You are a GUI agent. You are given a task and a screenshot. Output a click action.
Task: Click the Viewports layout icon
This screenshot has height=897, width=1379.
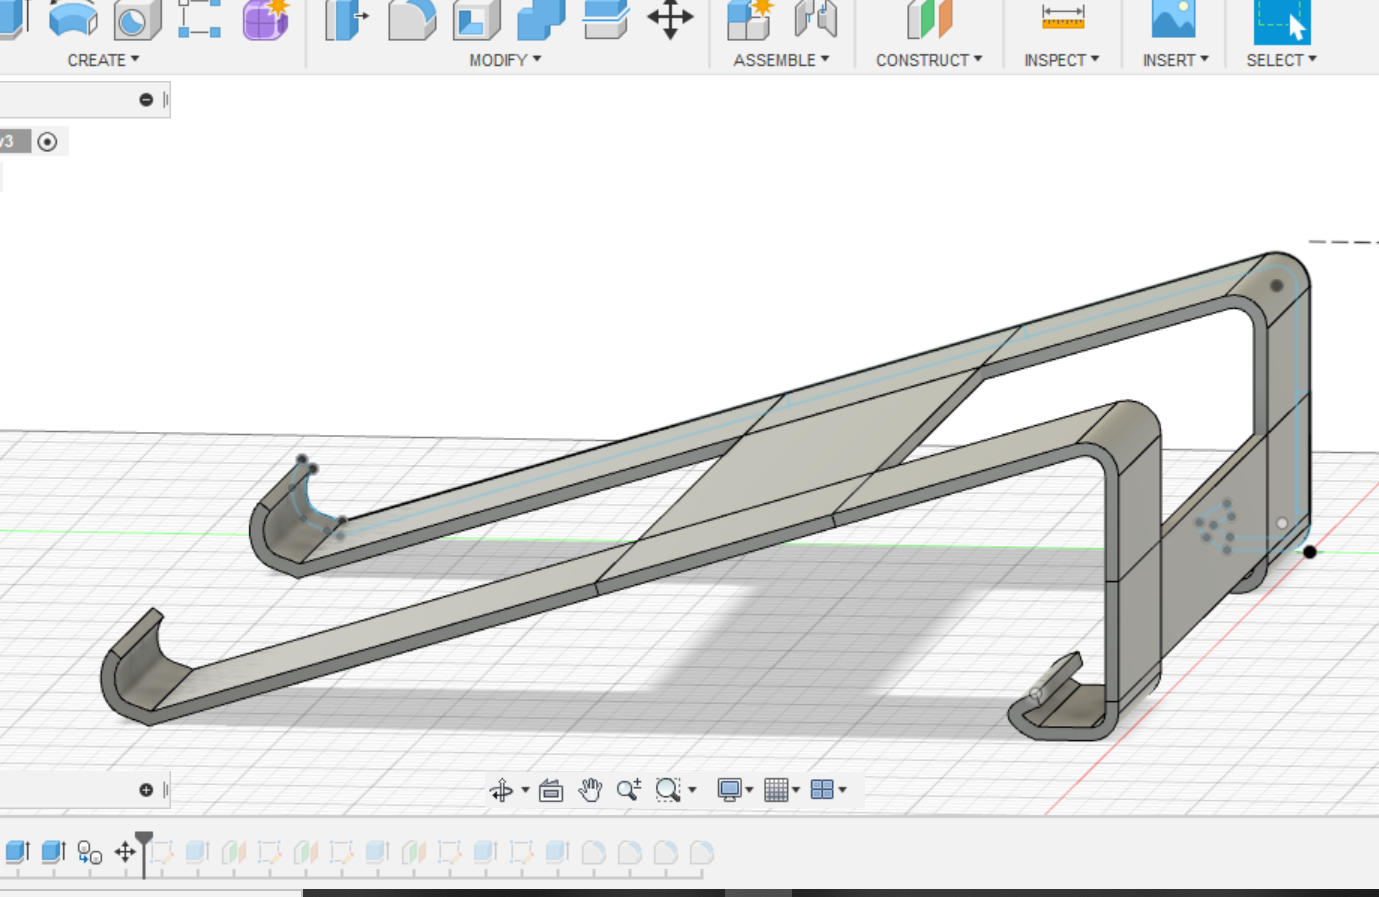(822, 790)
